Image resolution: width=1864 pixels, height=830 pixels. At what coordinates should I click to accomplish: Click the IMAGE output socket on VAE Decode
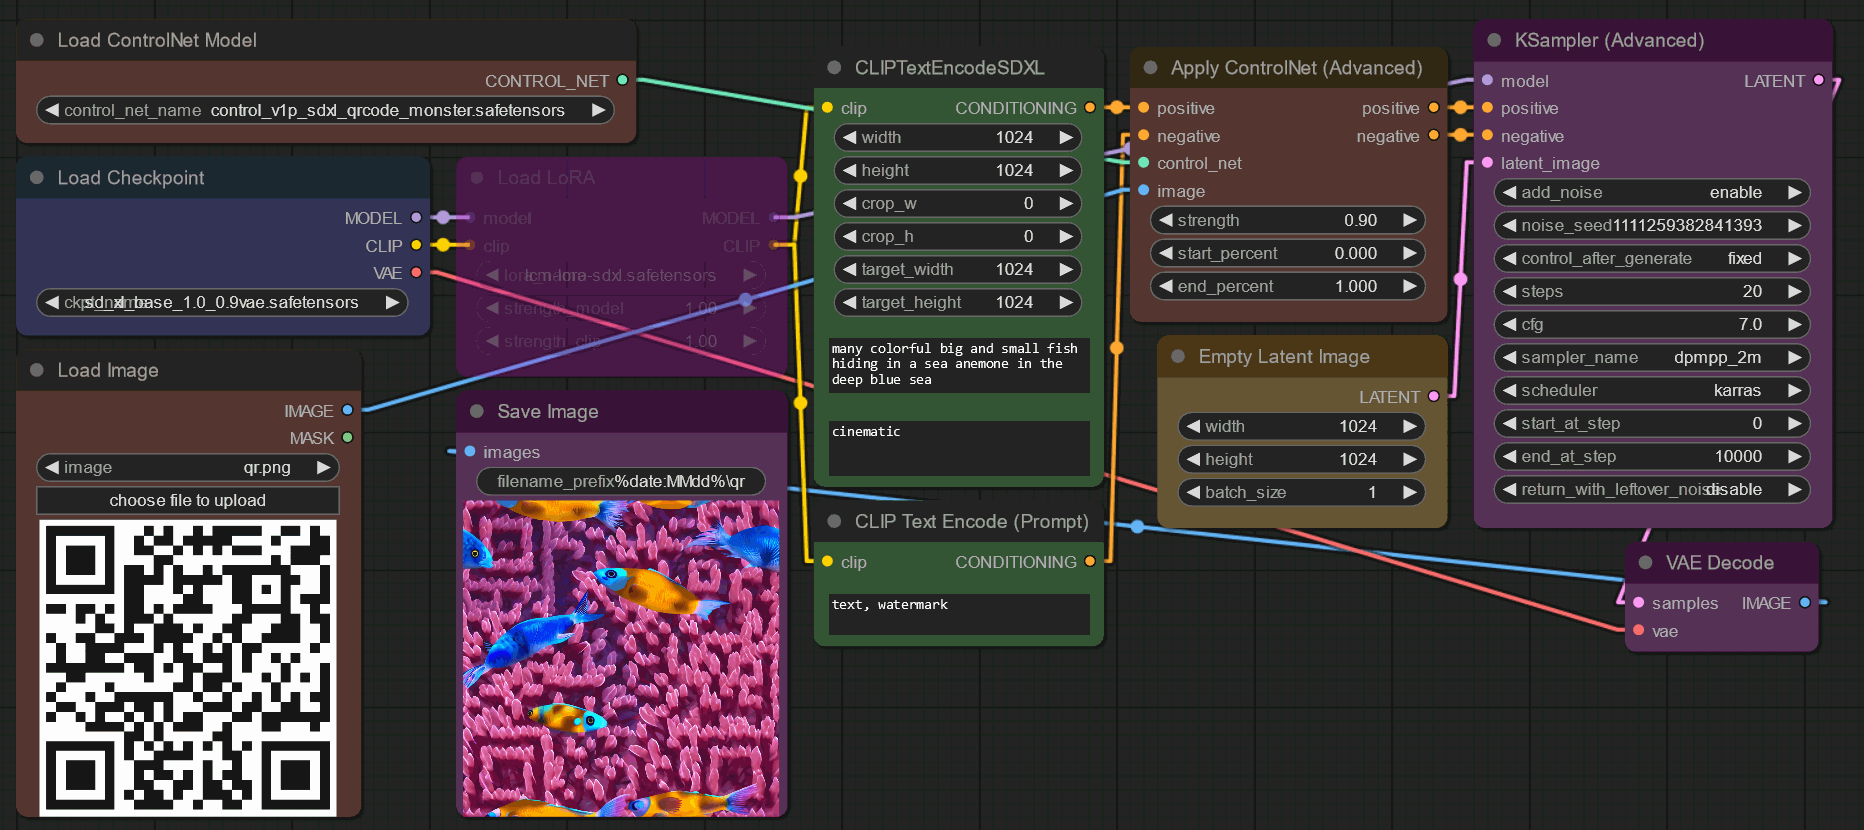pos(1805,602)
